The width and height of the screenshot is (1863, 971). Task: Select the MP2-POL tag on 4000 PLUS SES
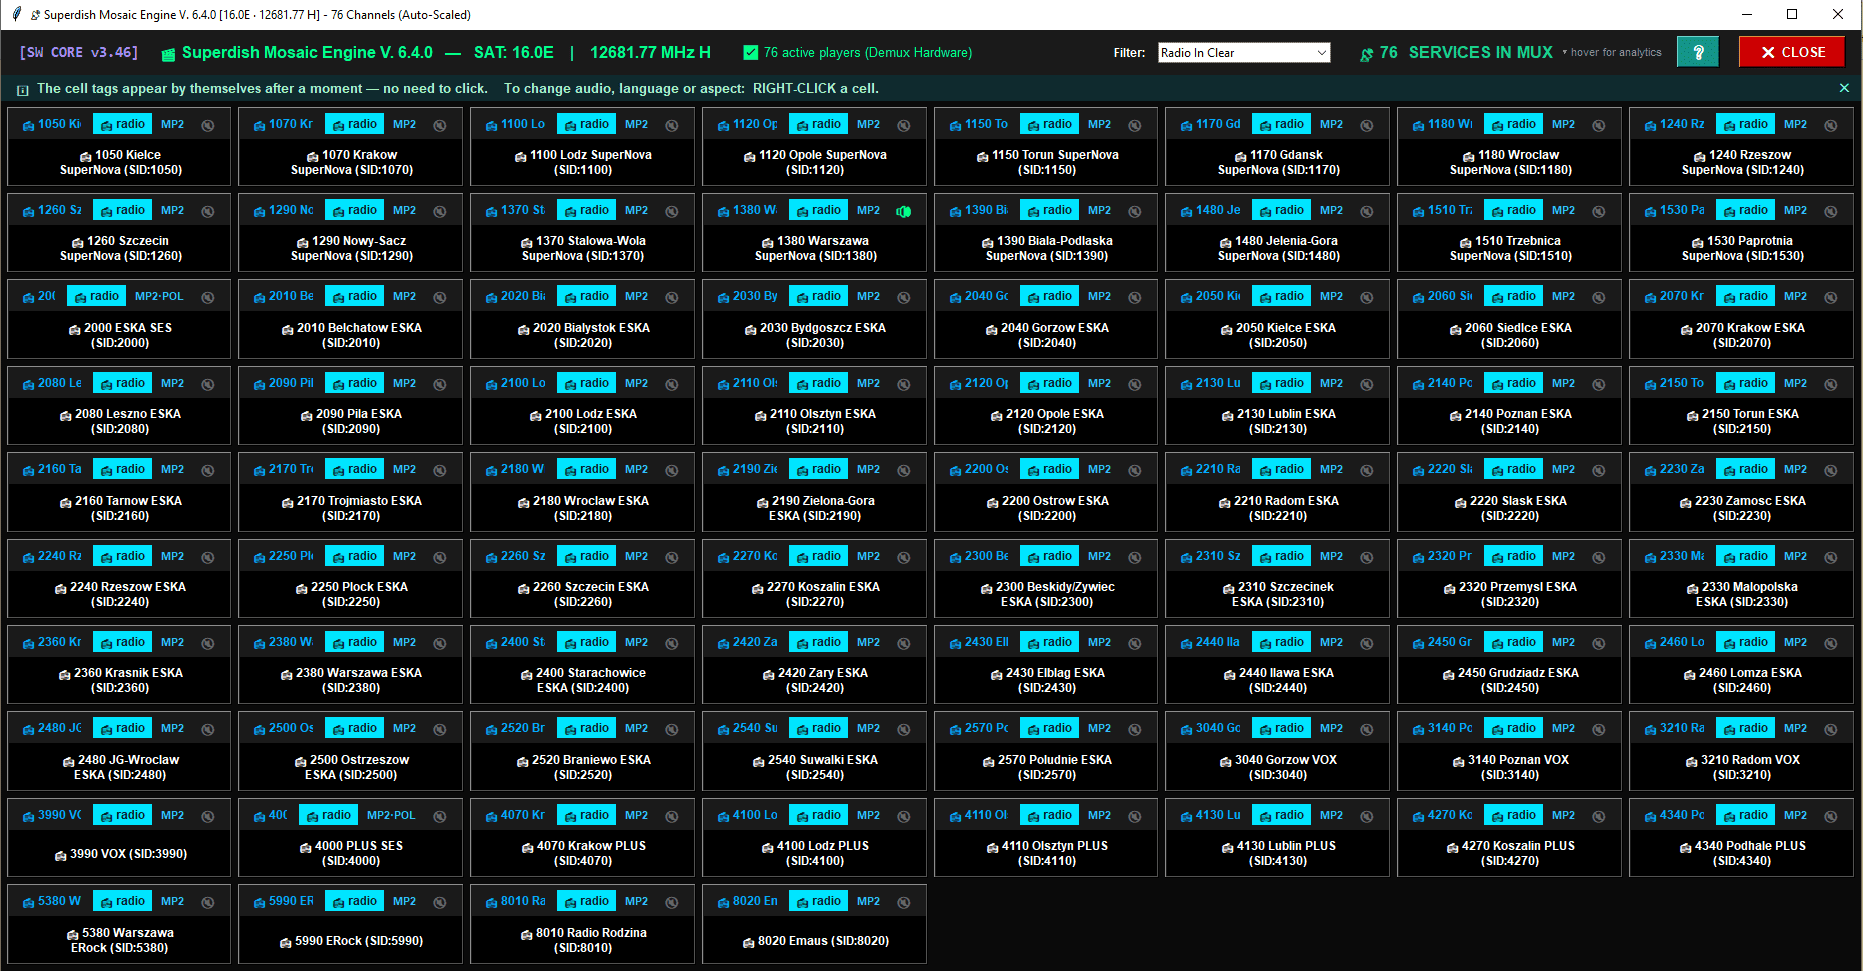click(391, 815)
